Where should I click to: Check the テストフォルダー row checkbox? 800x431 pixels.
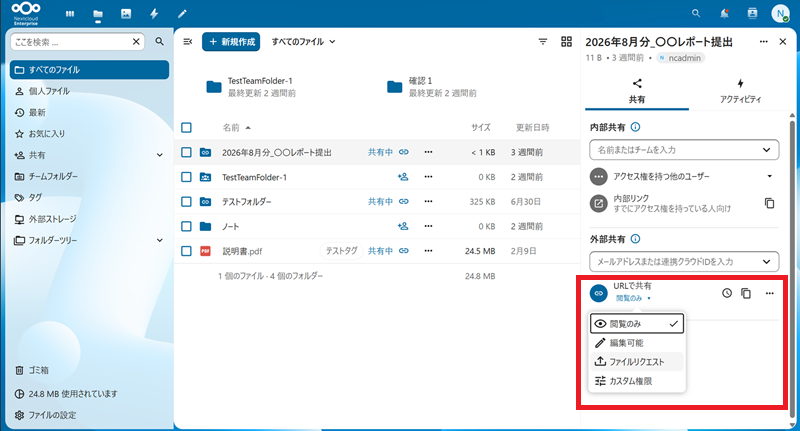(186, 201)
